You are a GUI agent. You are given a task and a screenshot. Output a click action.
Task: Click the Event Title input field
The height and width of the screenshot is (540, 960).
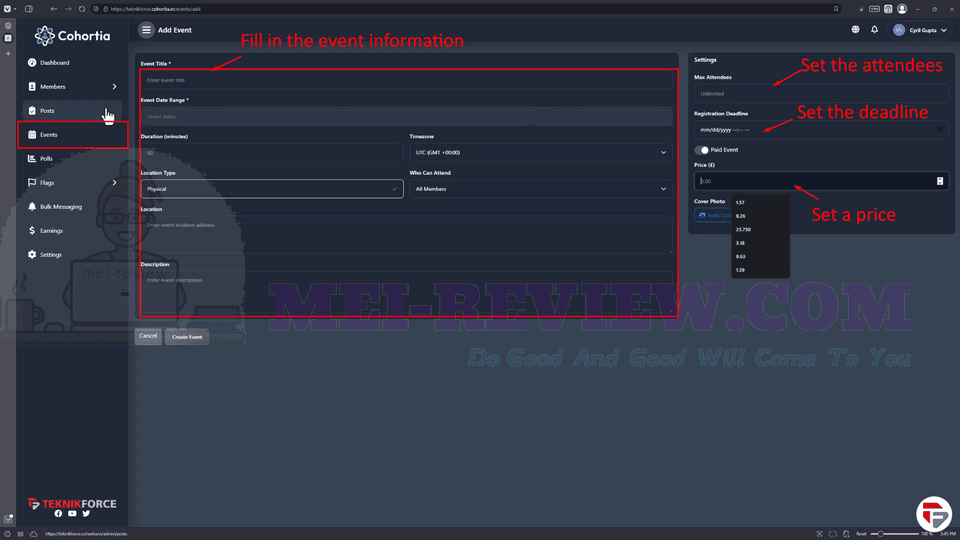(407, 80)
